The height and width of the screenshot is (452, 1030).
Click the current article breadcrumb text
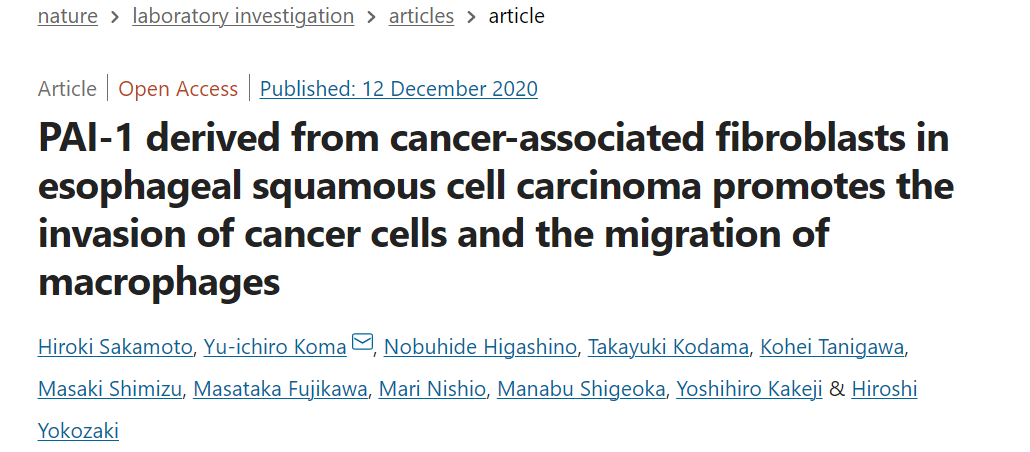point(516,16)
